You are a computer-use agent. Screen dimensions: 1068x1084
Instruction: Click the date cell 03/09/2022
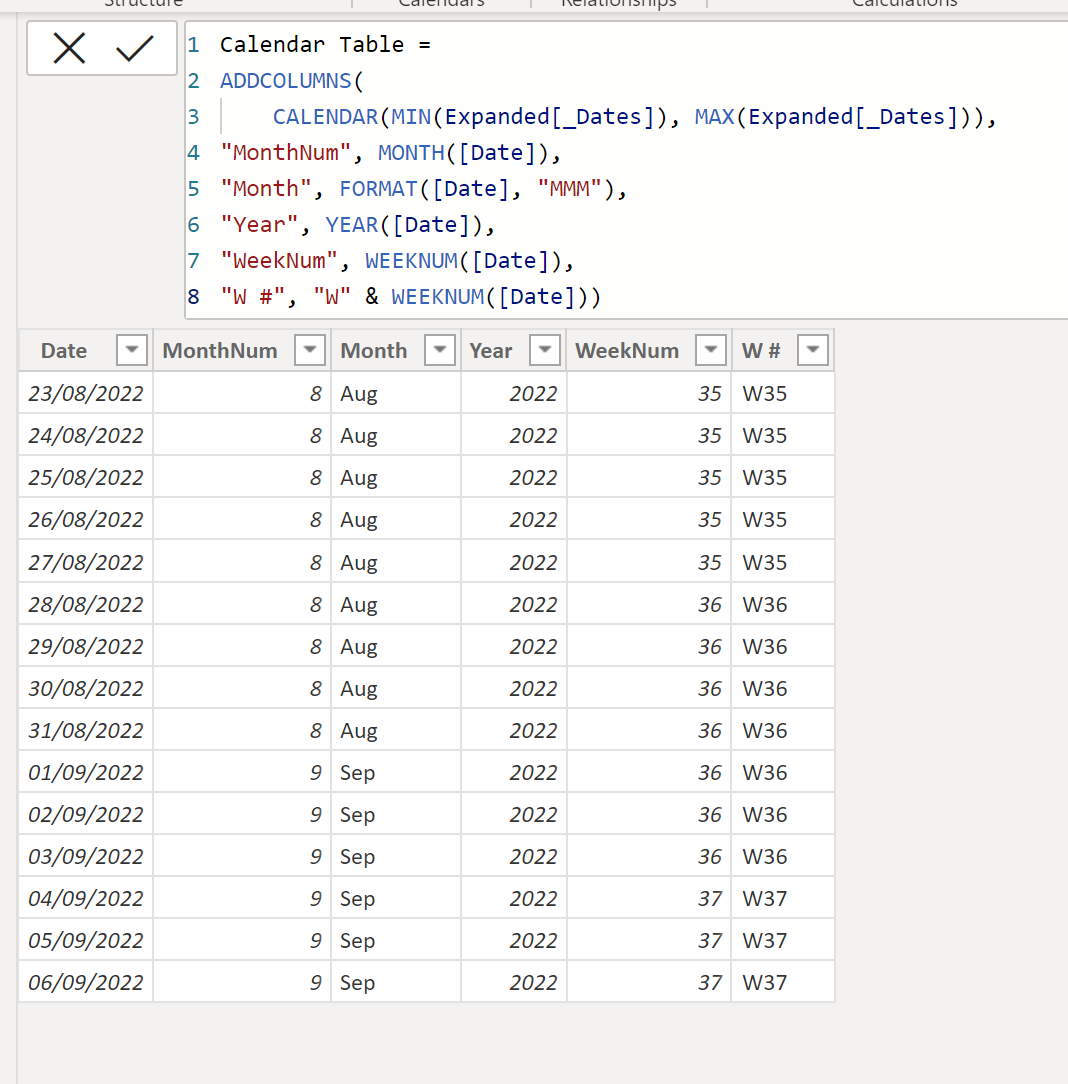86,857
